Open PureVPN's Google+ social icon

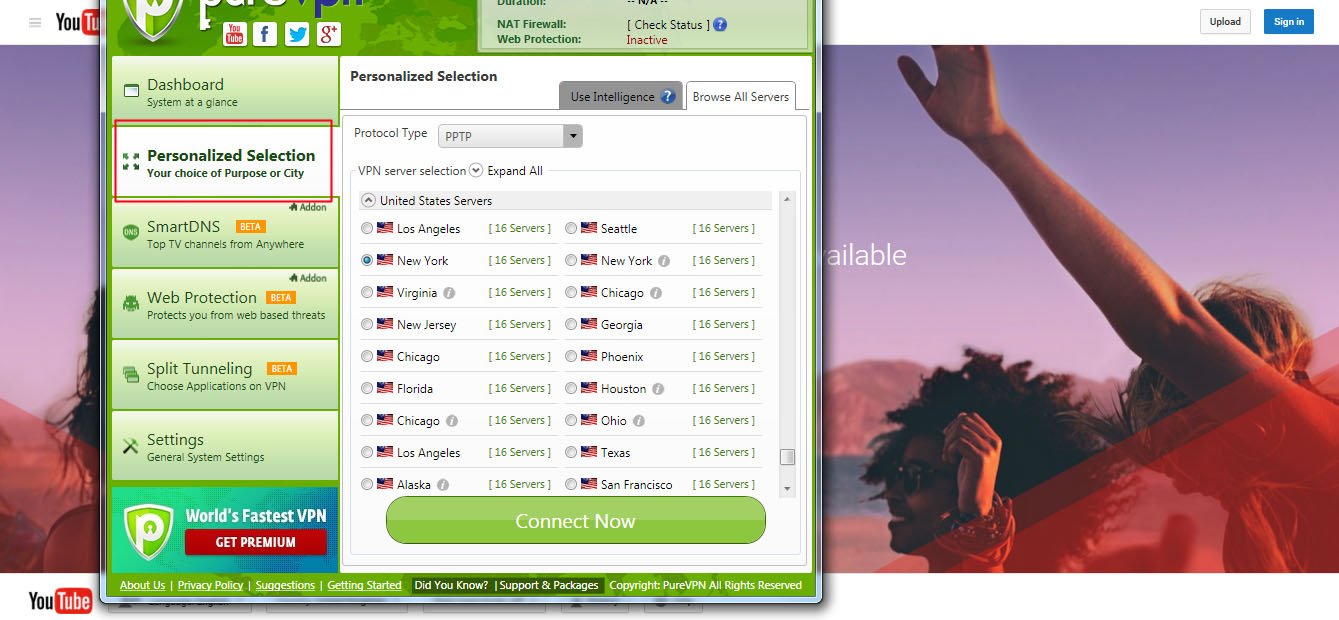click(x=329, y=34)
